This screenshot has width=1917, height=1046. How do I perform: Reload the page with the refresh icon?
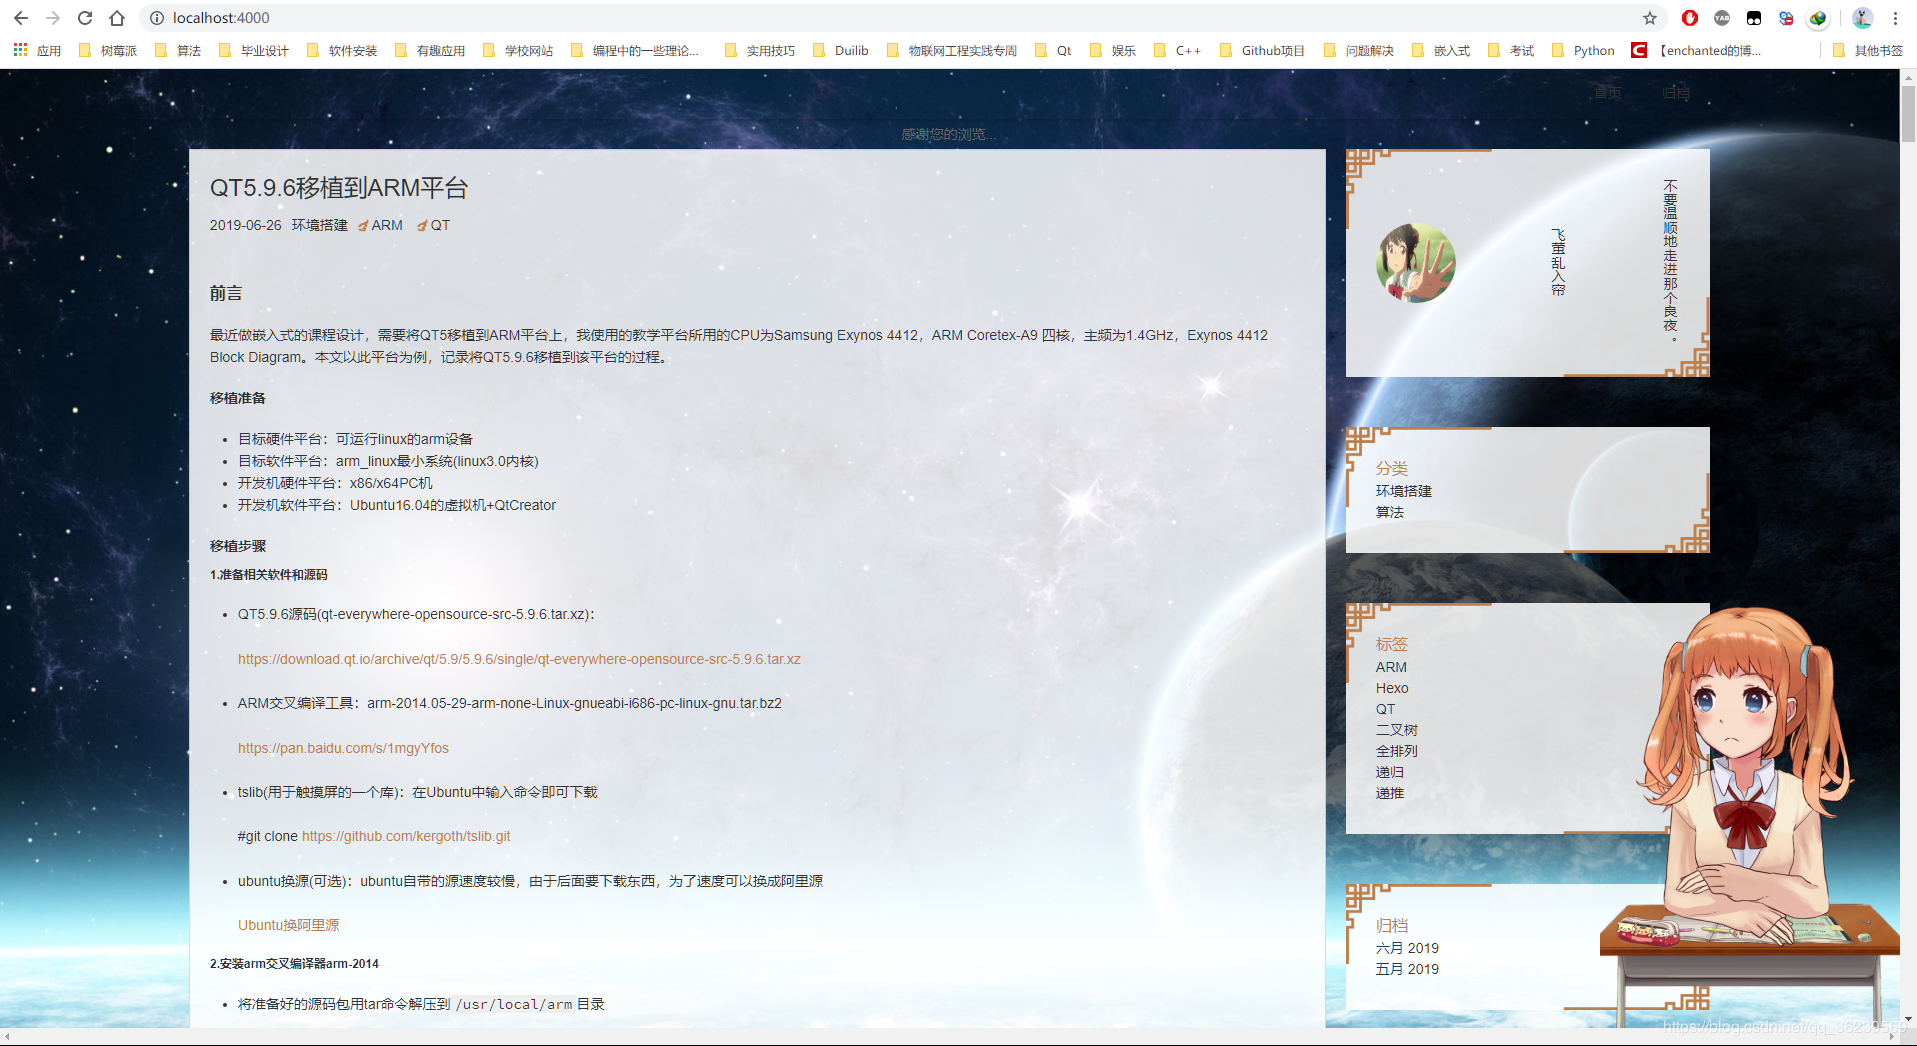85,17
